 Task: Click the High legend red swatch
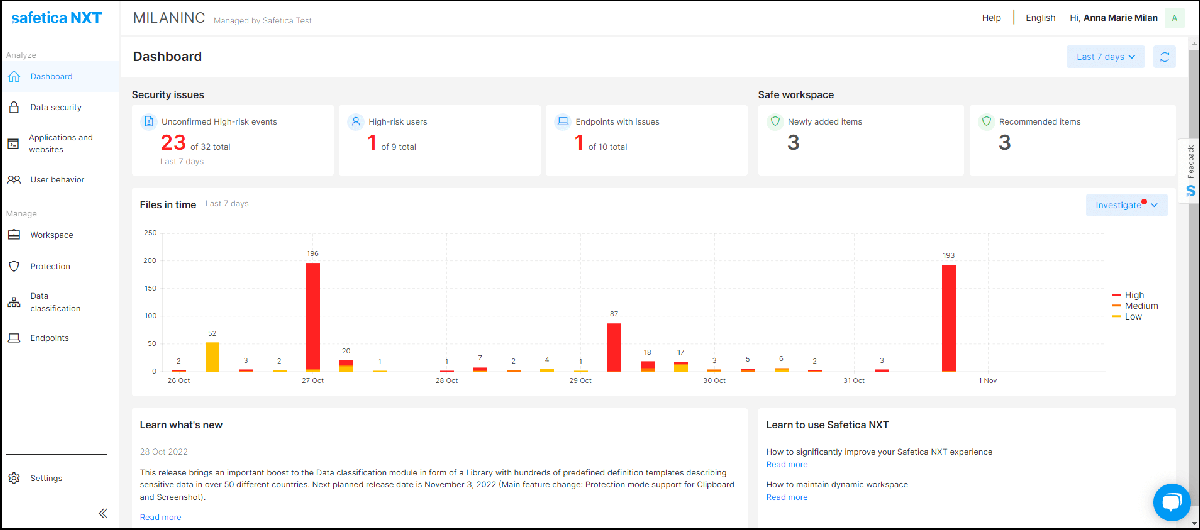click(x=1117, y=295)
